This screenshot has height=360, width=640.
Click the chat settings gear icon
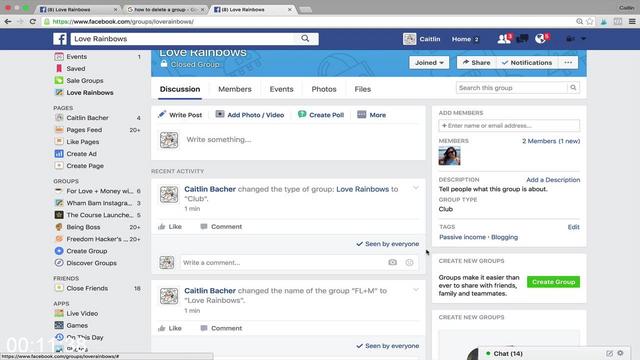[x=620, y=353]
